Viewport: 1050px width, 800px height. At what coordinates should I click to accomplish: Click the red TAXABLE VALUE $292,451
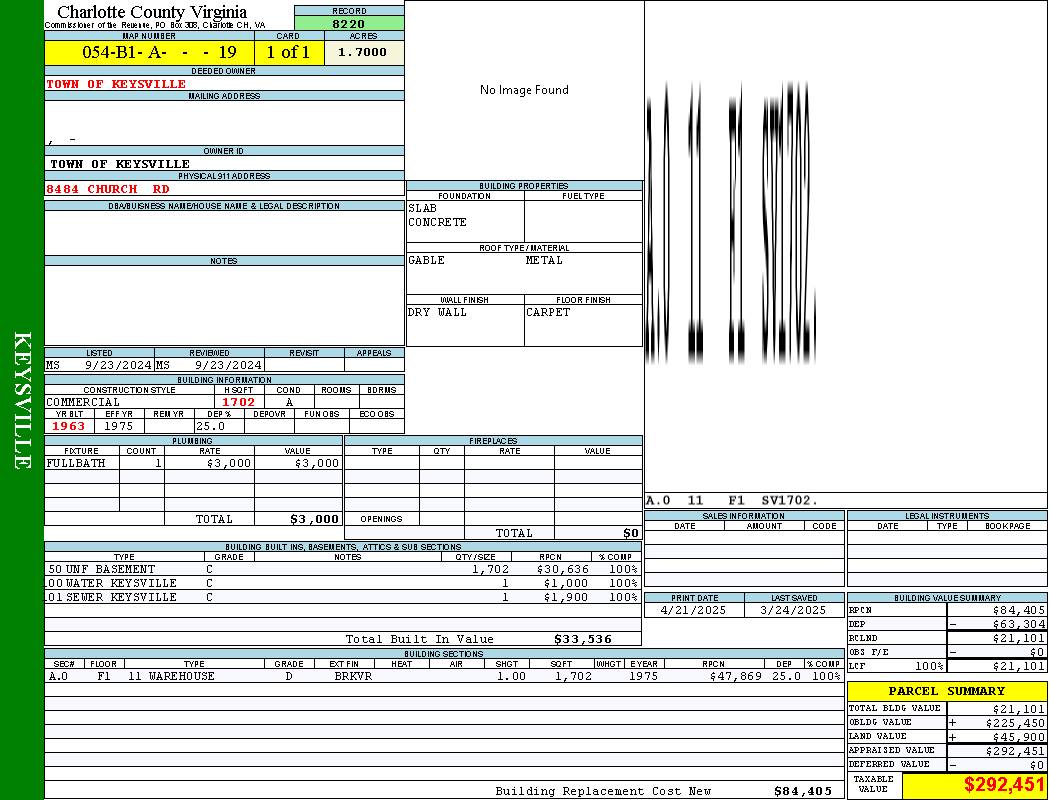point(1004,785)
